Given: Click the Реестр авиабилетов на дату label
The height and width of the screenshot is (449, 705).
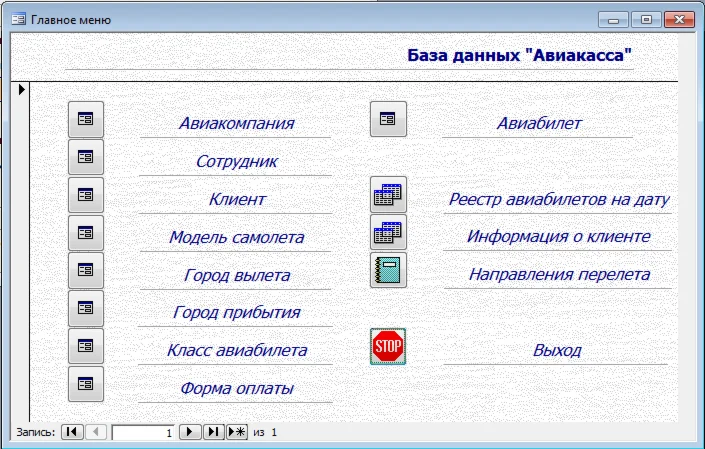Looking at the screenshot, I should click(559, 199).
